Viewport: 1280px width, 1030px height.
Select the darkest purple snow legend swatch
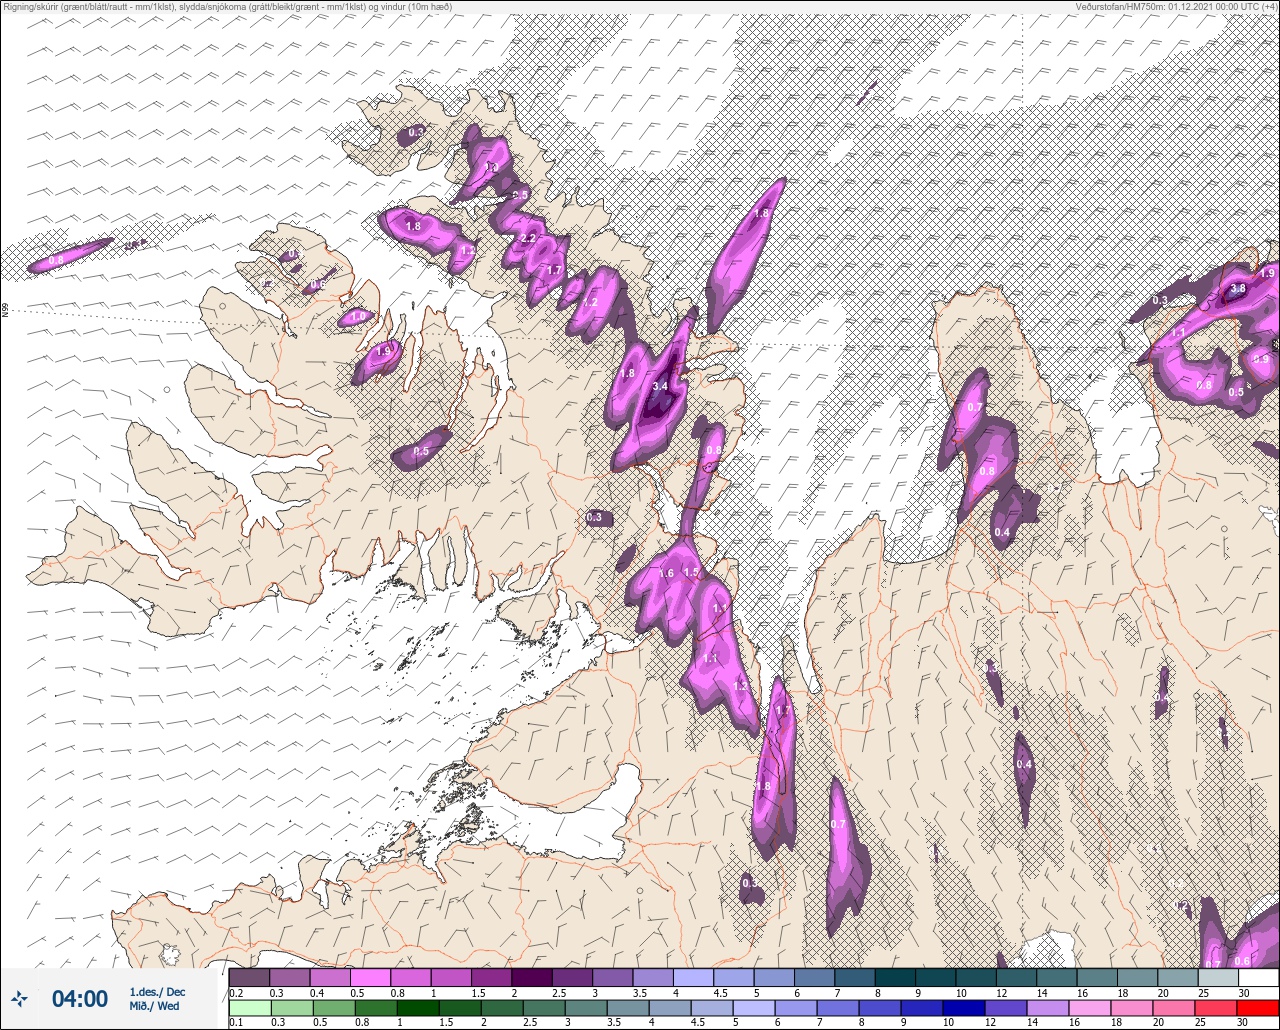(531, 977)
